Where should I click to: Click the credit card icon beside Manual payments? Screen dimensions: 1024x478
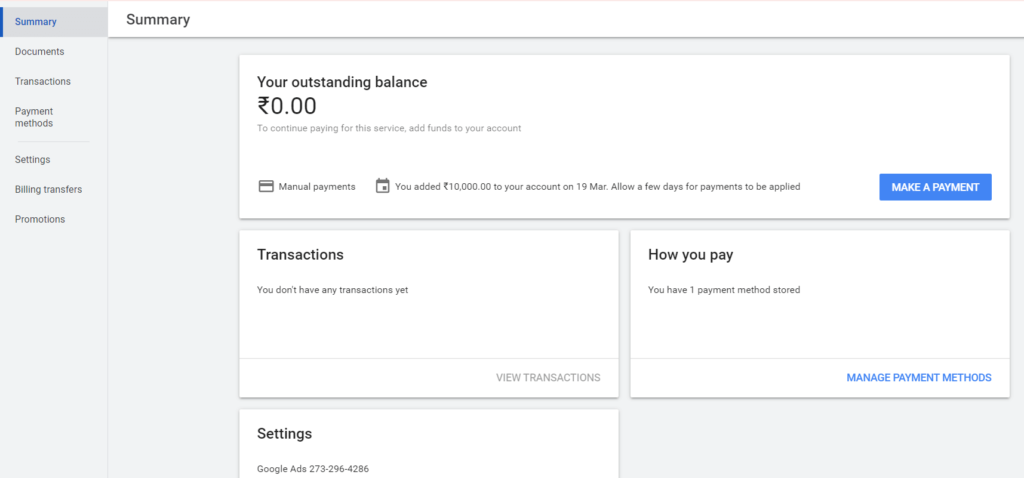click(266, 186)
